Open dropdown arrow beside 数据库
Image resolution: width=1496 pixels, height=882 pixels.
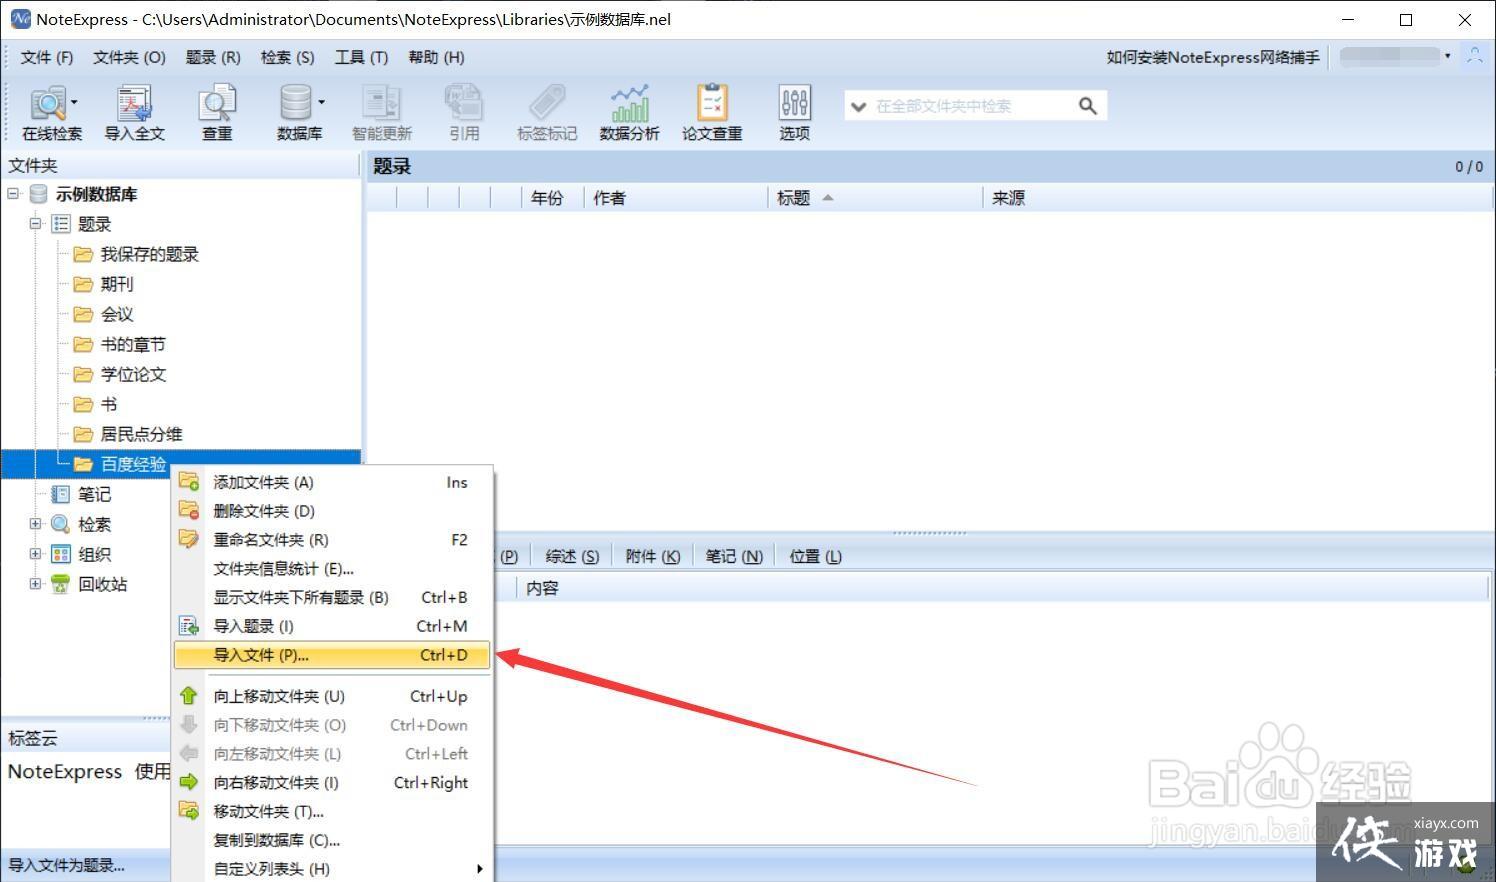[x=321, y=102]
